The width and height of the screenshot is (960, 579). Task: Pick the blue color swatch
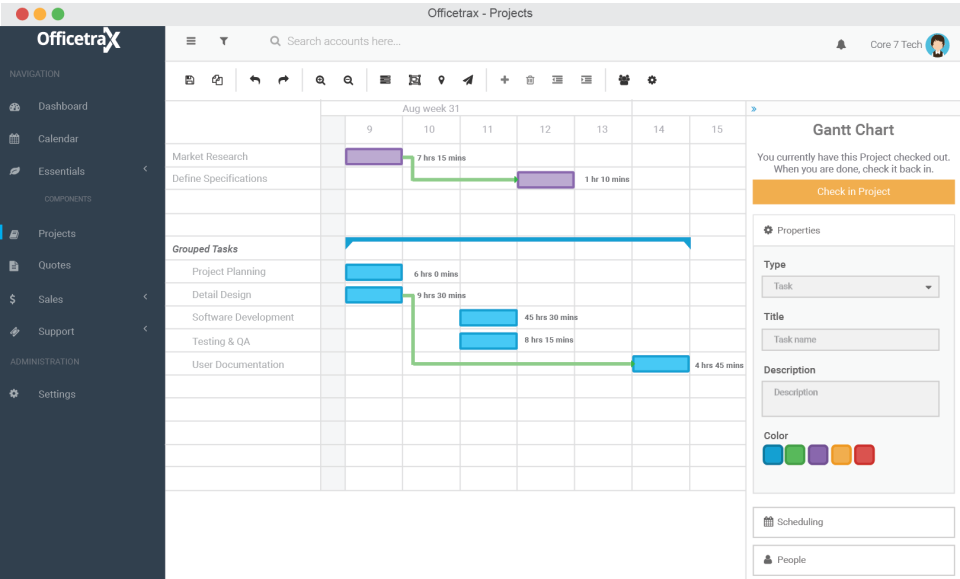(x=773, y=455)
